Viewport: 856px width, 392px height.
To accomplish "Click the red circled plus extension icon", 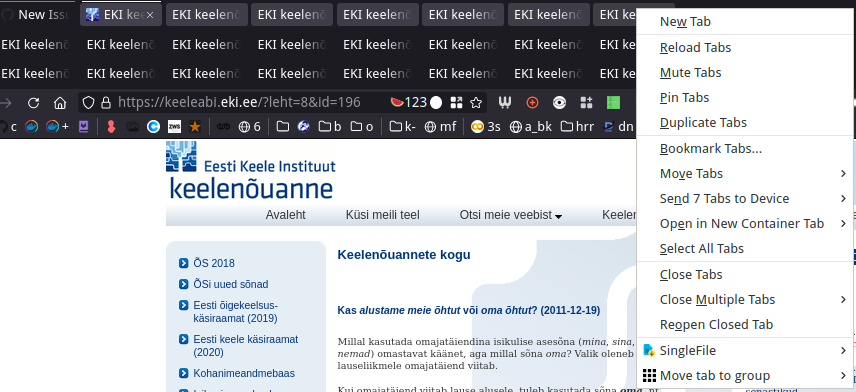I will point(532,102).
